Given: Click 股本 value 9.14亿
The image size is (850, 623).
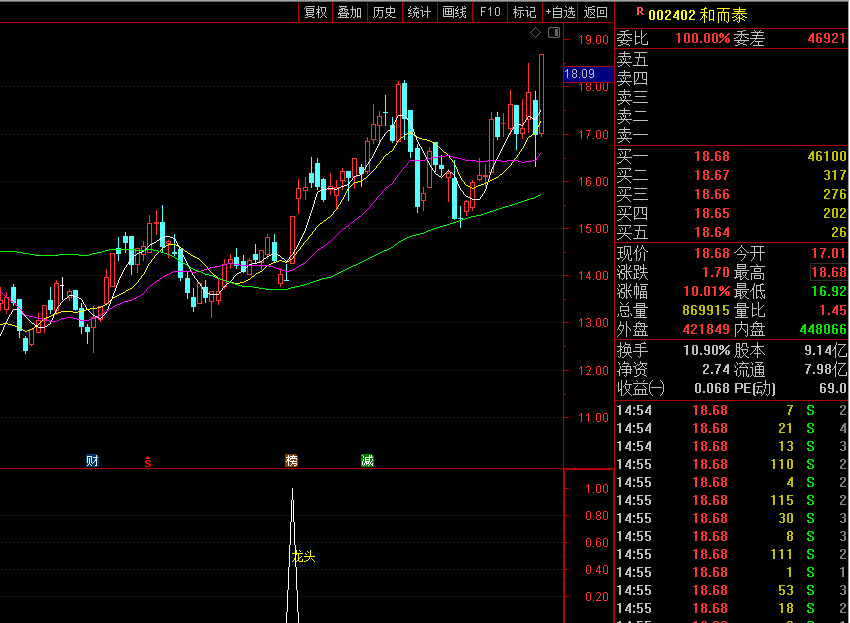Looking at the screenshot, I should click(826, 351).
